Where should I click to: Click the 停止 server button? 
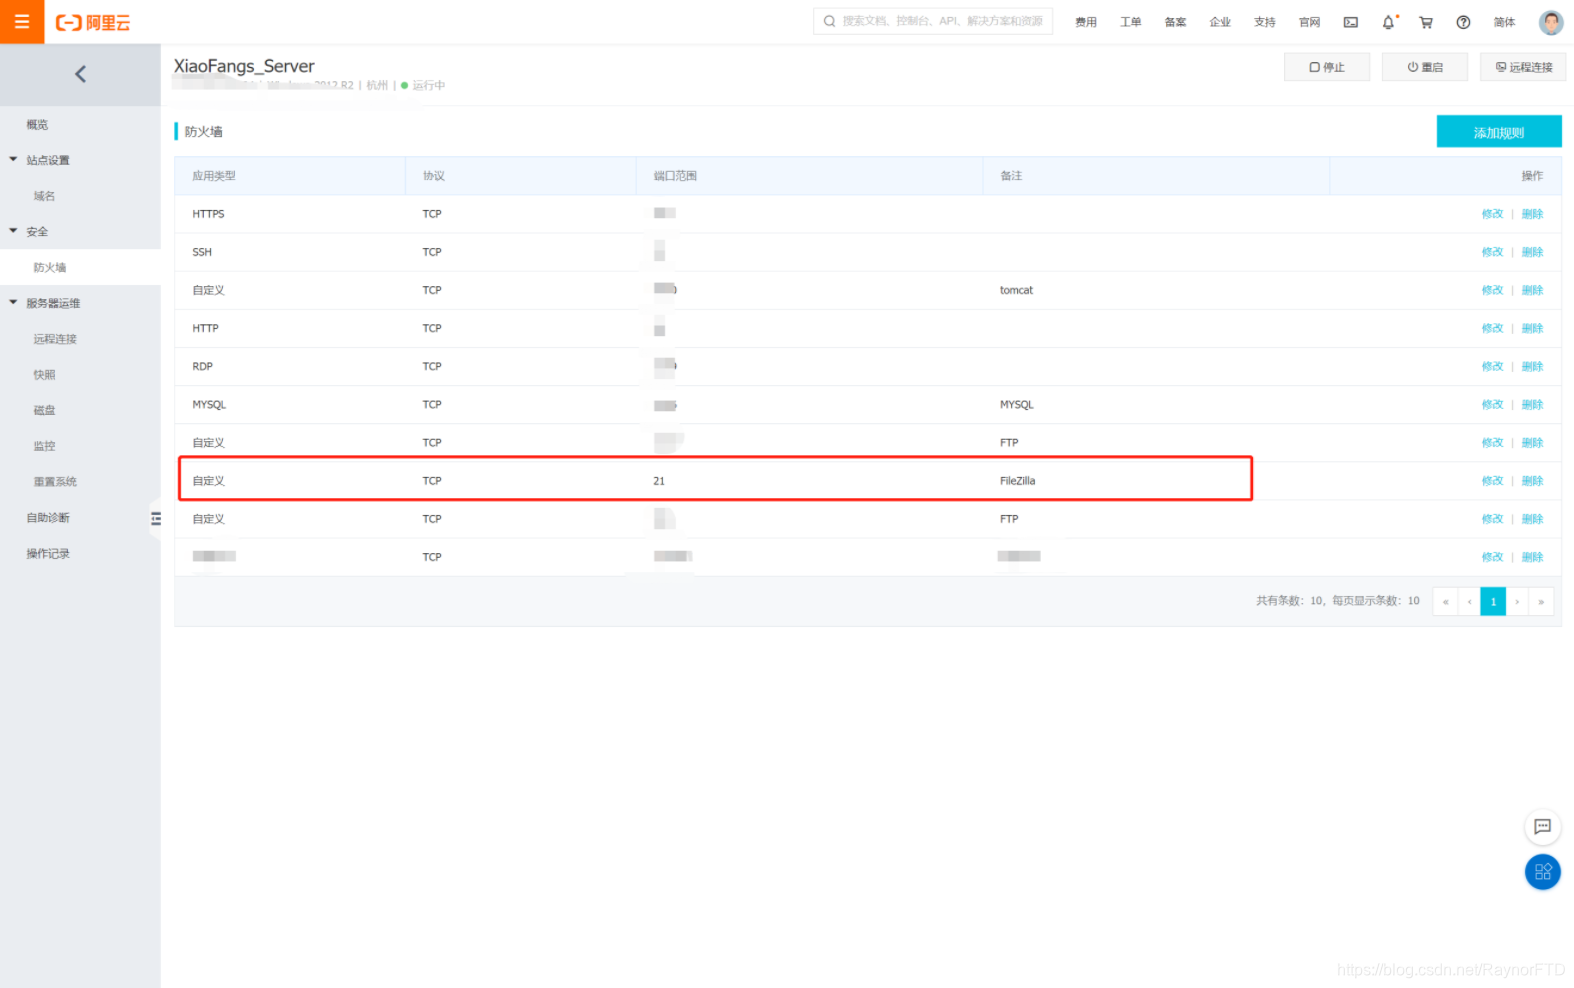point(1327,67)
